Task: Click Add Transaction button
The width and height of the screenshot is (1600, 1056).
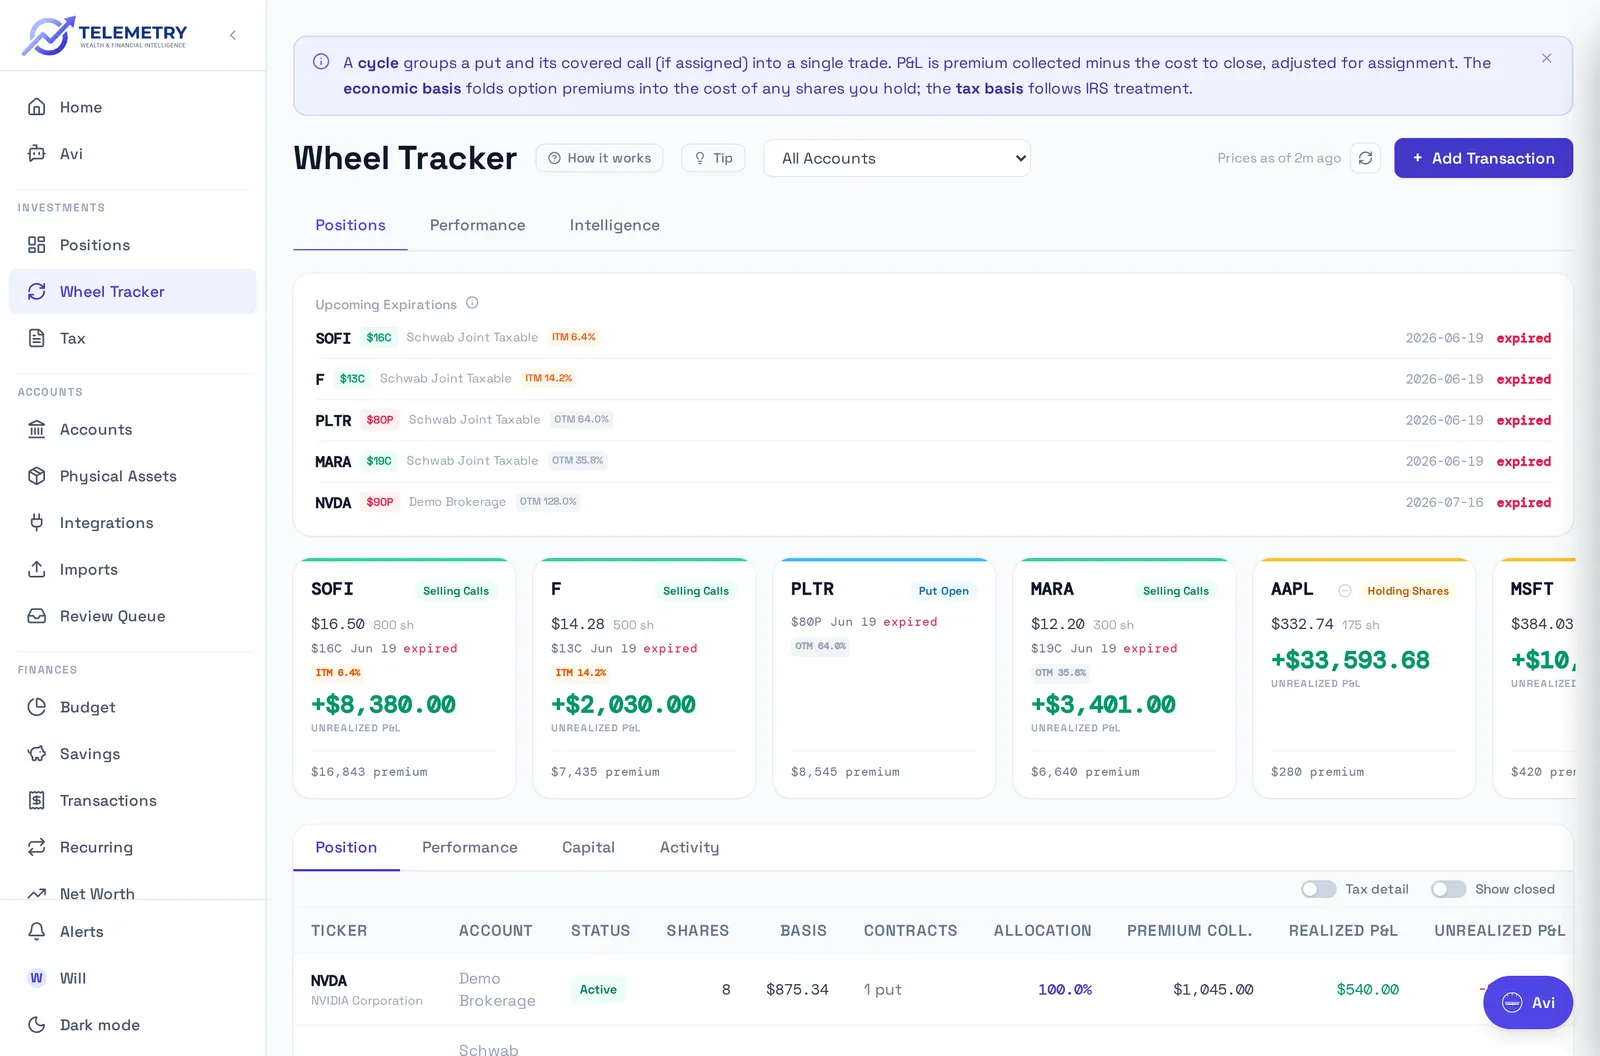Action: (1483, 158)
